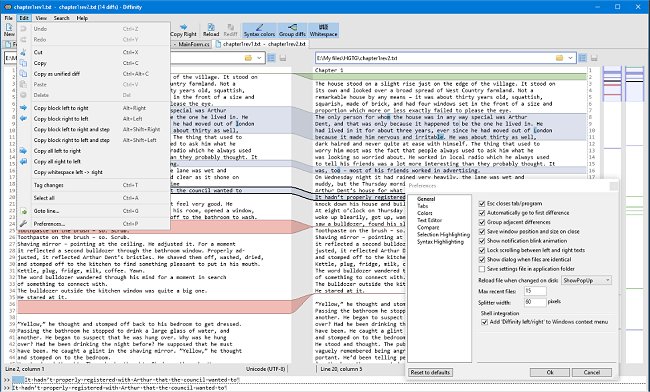Click the right pane browse folder icon

560,58
